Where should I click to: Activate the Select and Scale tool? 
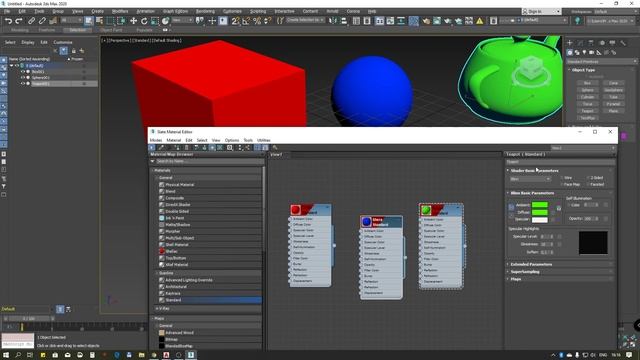[155, 21]
